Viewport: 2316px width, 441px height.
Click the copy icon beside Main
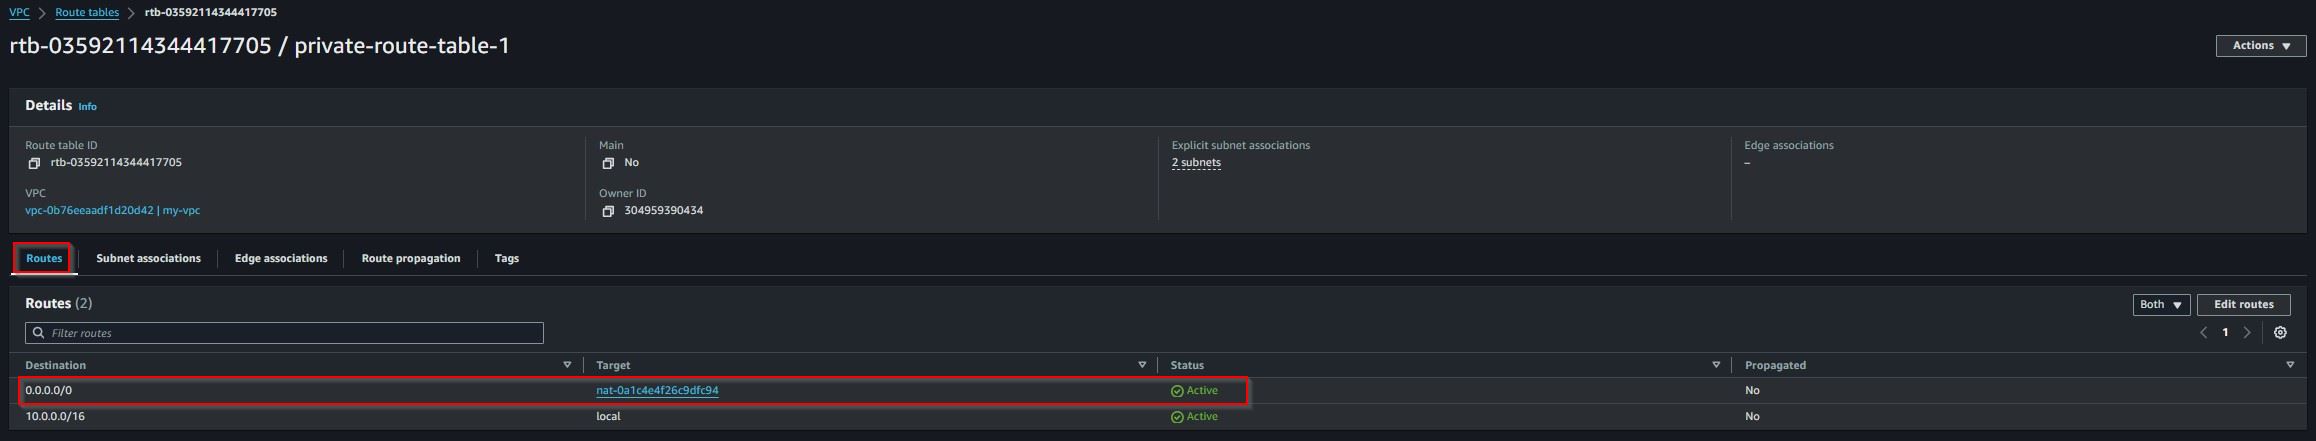pyautogui.click(x=608, y=163)
